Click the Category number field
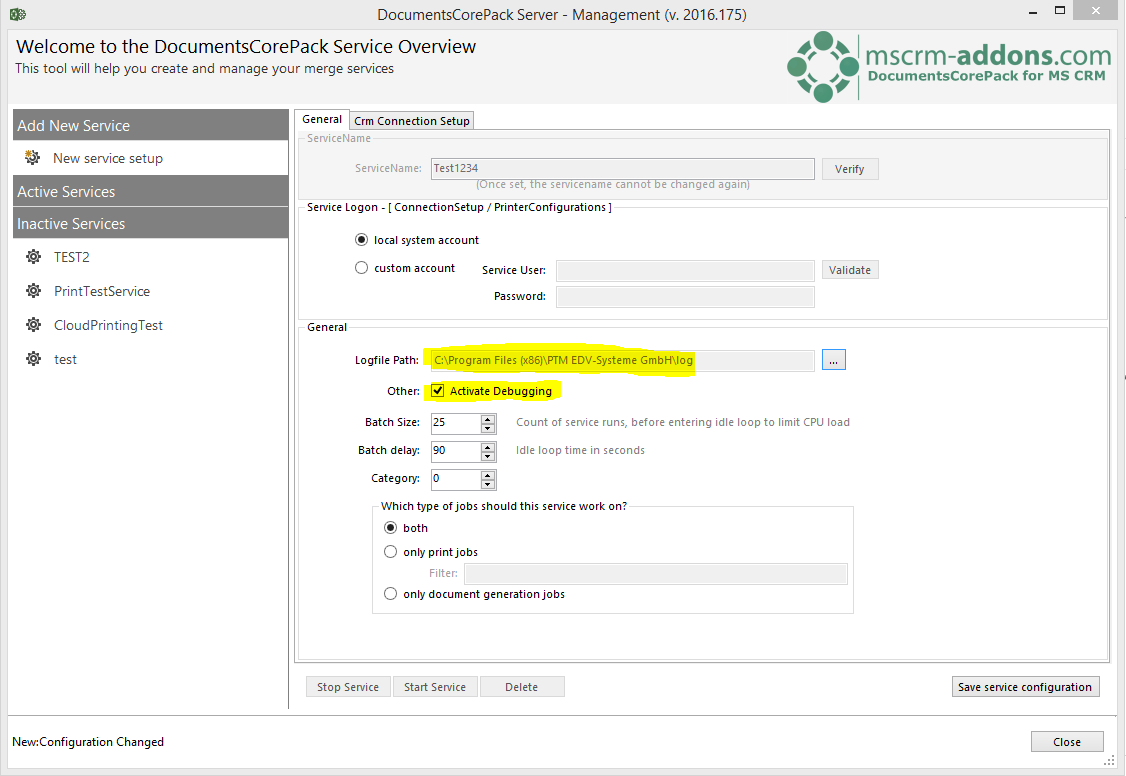The width and height of the screenshot is (1126, 776). tap(456, 479)
